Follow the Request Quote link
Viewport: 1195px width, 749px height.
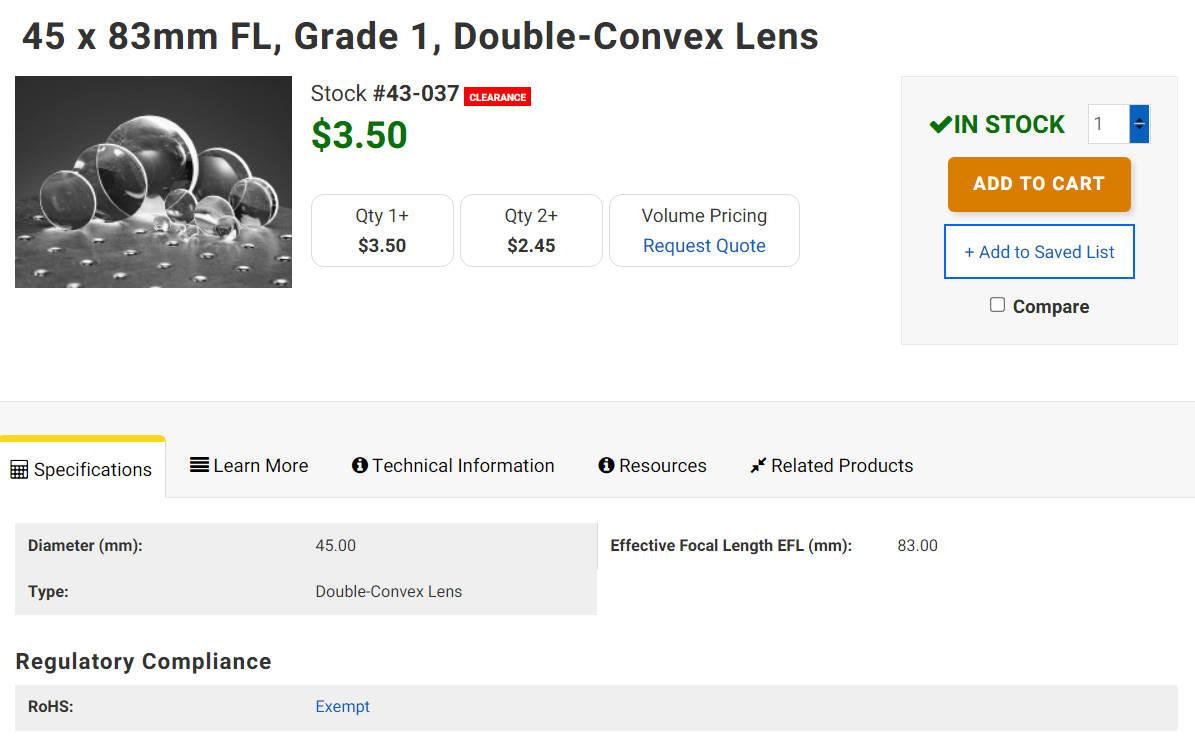coord(704,246)
